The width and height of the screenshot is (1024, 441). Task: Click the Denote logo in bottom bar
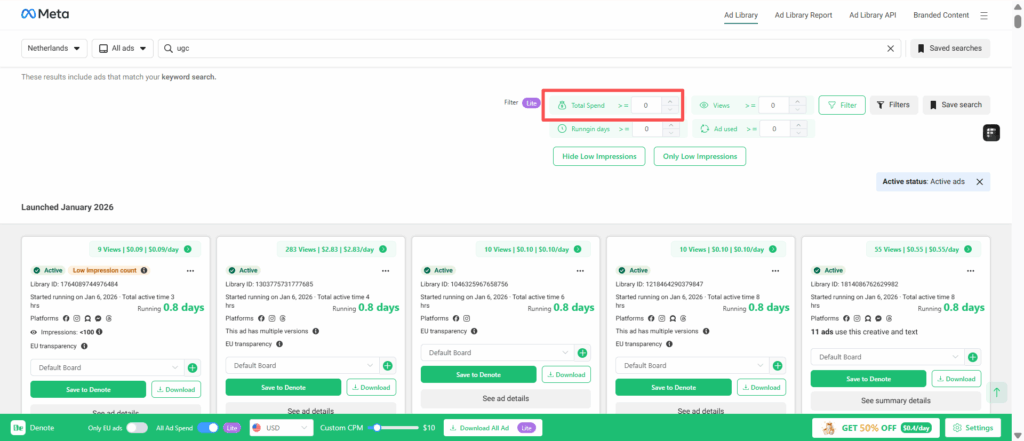(16, 428)
